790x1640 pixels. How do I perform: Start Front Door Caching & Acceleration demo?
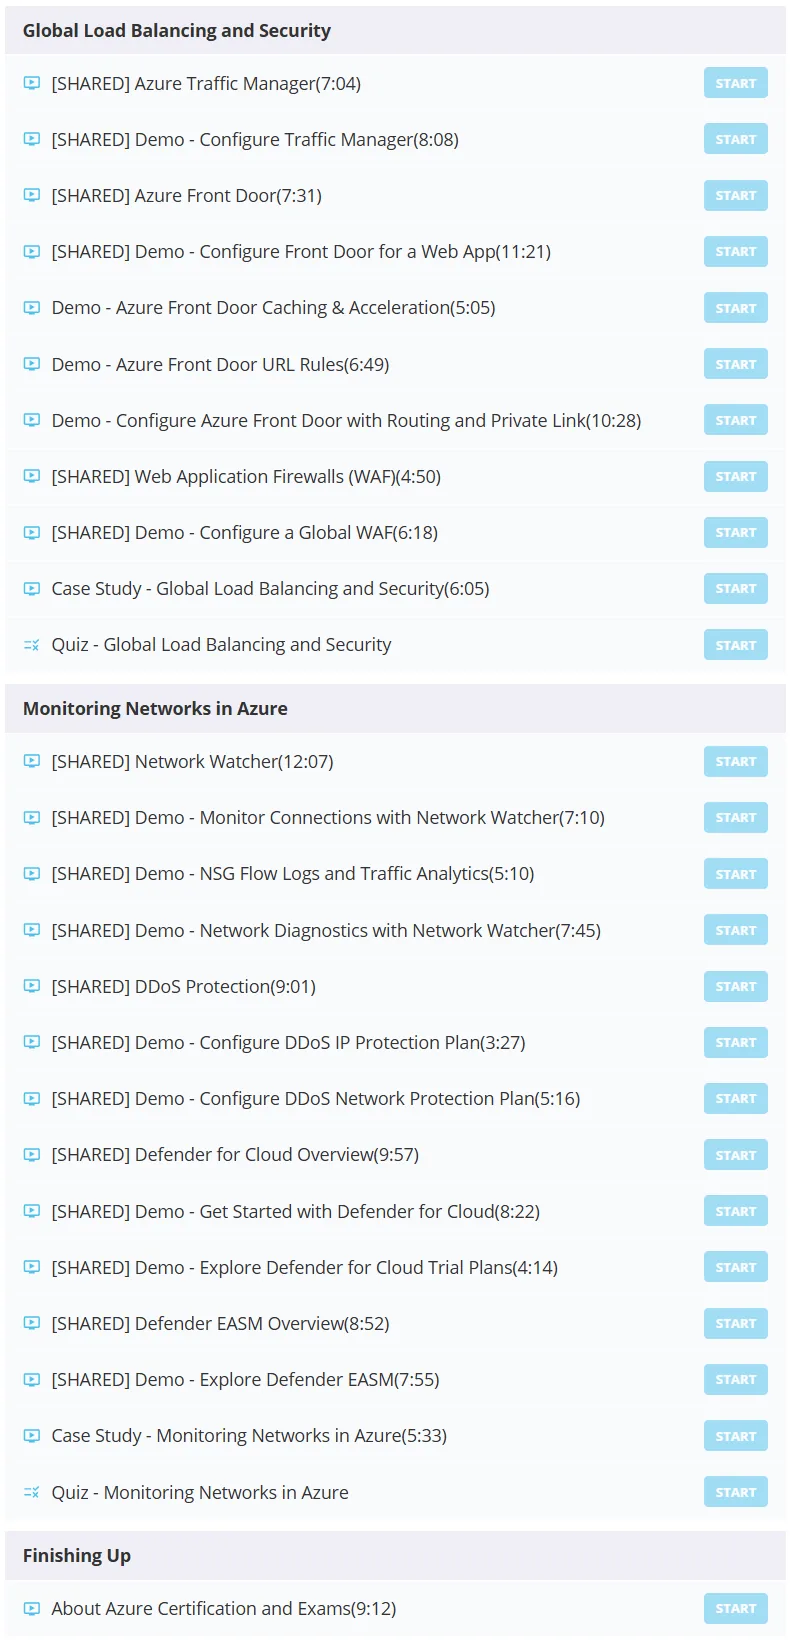click(736, 308)
